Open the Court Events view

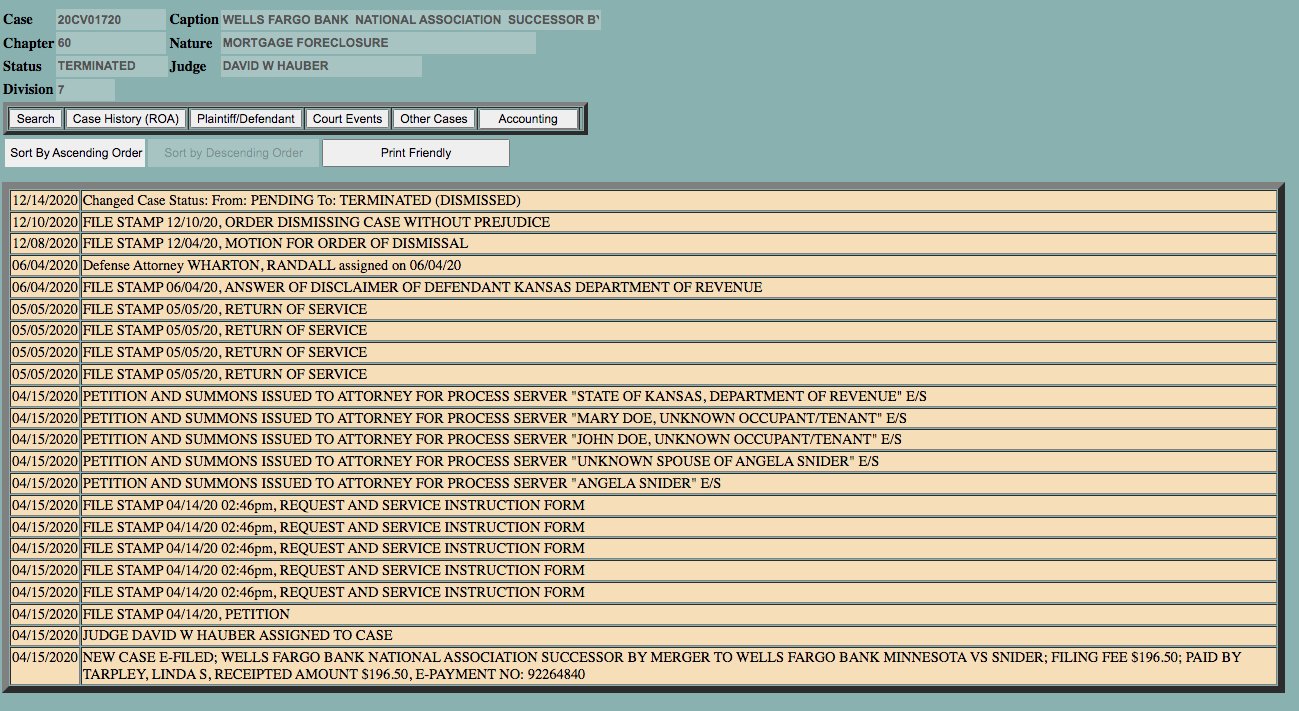347,119
